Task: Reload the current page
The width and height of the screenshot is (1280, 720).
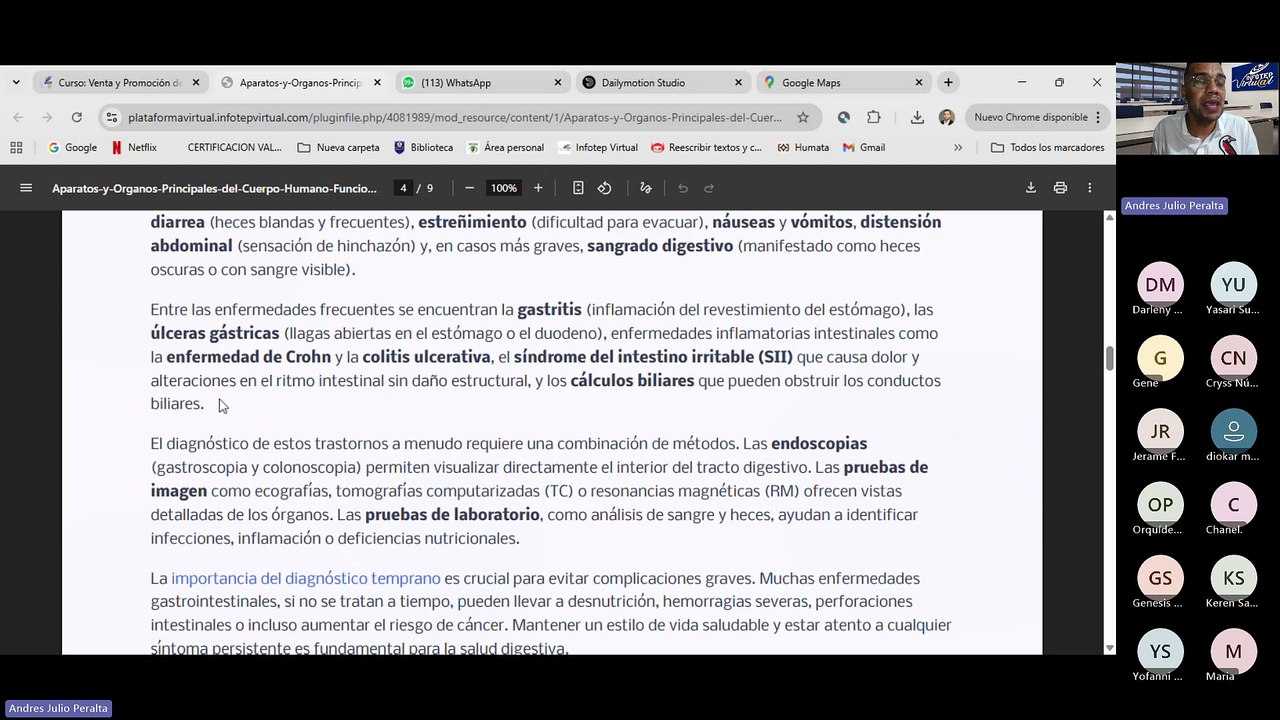Action: (x=76, y=117)
